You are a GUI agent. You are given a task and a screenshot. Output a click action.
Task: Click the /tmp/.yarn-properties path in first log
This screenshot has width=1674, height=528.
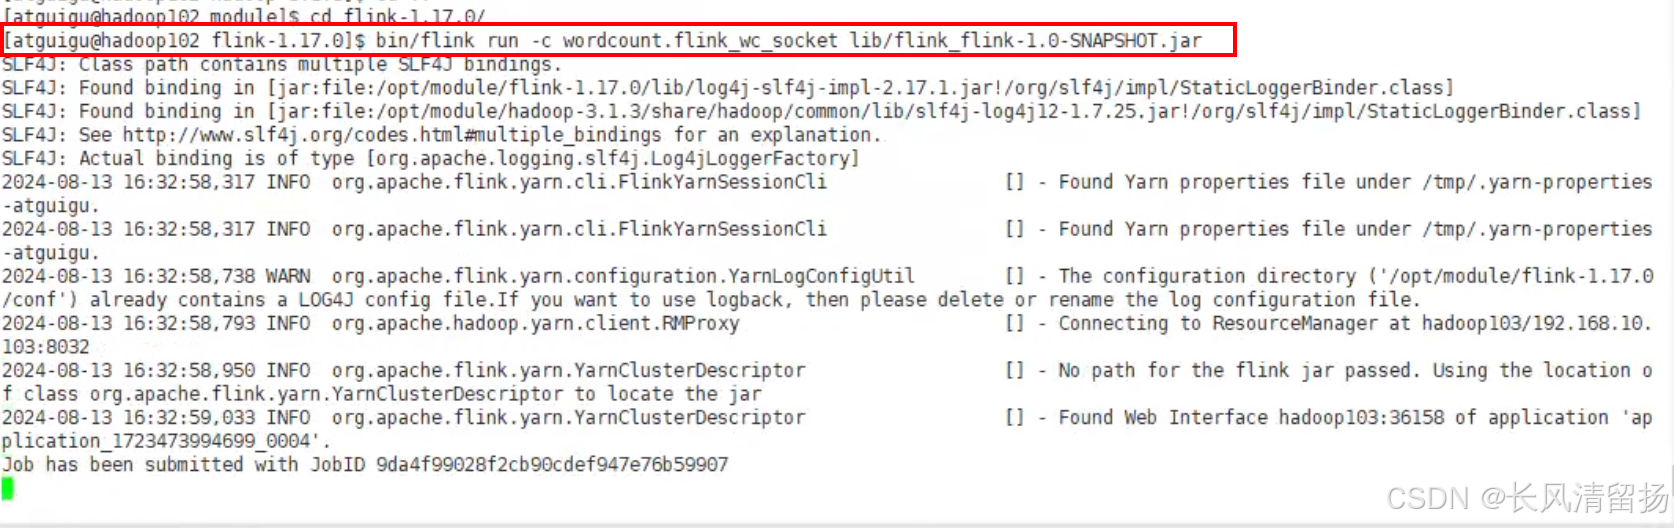[x=1538, y=182]
